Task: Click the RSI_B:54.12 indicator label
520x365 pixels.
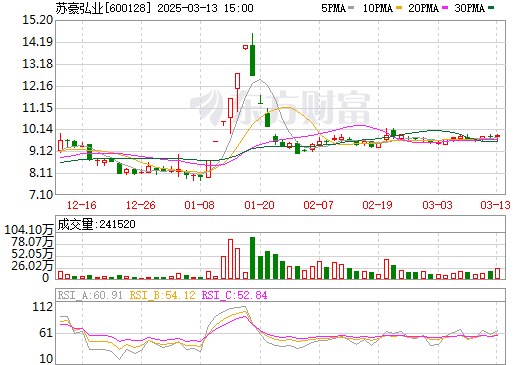Action: [x=162, y=295]
